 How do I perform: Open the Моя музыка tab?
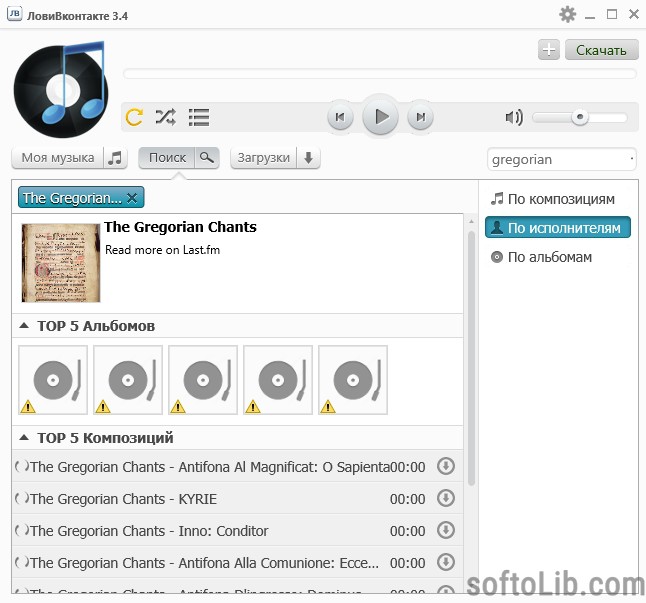click(58, 158)
